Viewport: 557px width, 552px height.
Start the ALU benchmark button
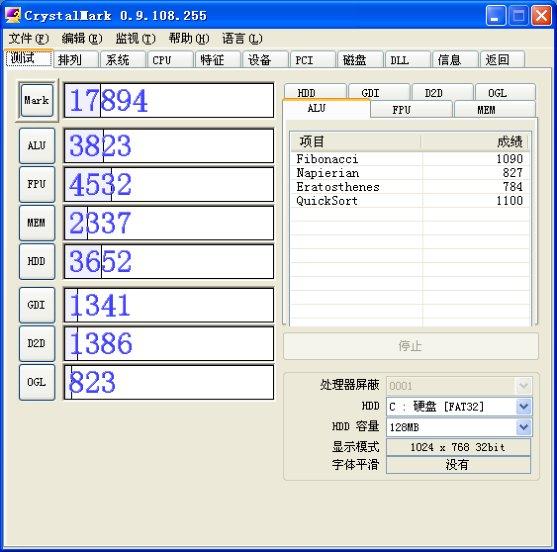tap(37, 146)
